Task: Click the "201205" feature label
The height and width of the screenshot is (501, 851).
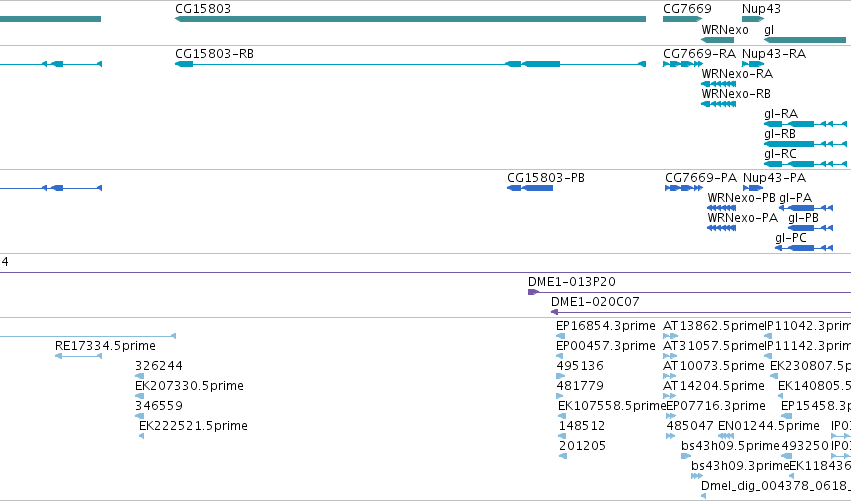Action: coord(582,446)
